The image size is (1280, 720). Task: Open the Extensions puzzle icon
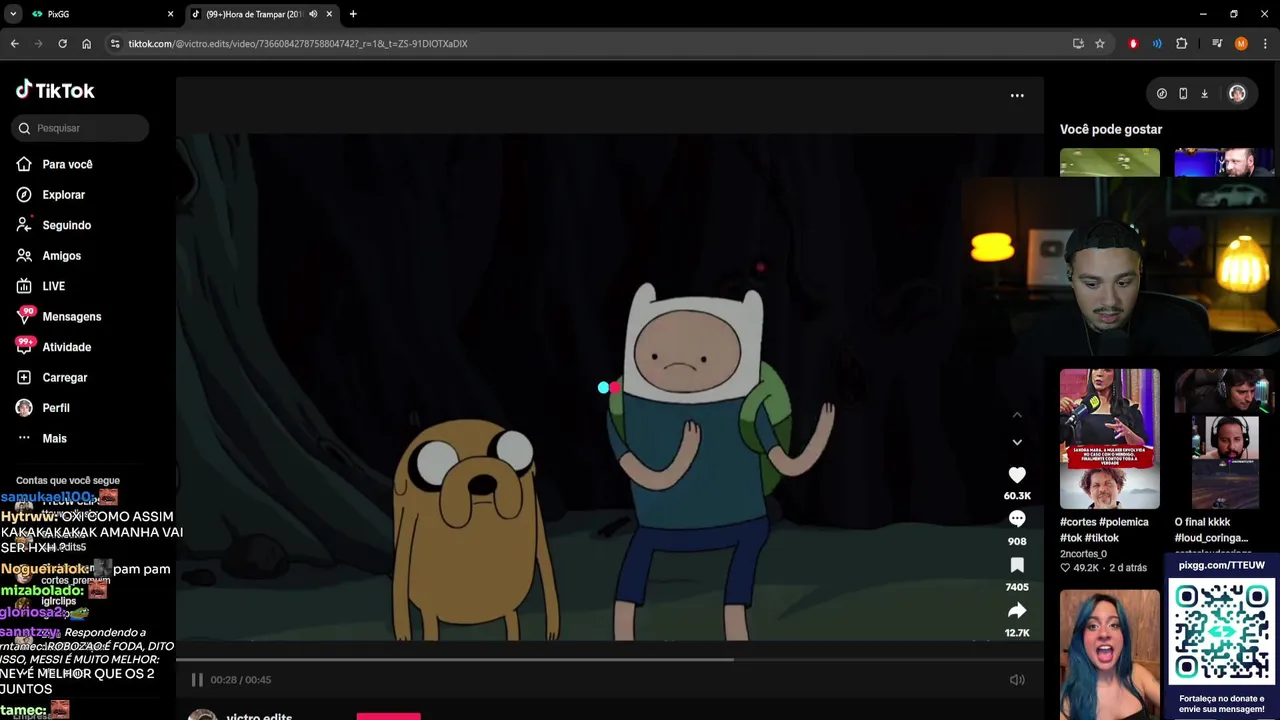1182,44
